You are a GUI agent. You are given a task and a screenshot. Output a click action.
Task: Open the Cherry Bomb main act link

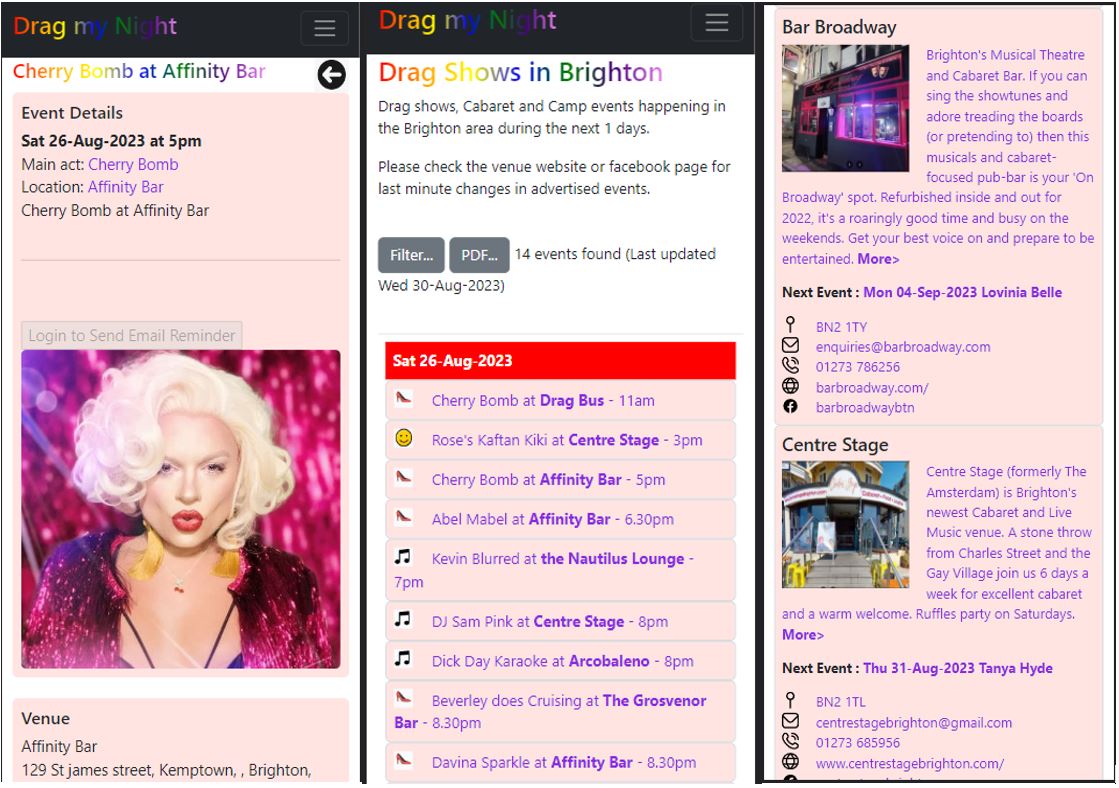133,165
